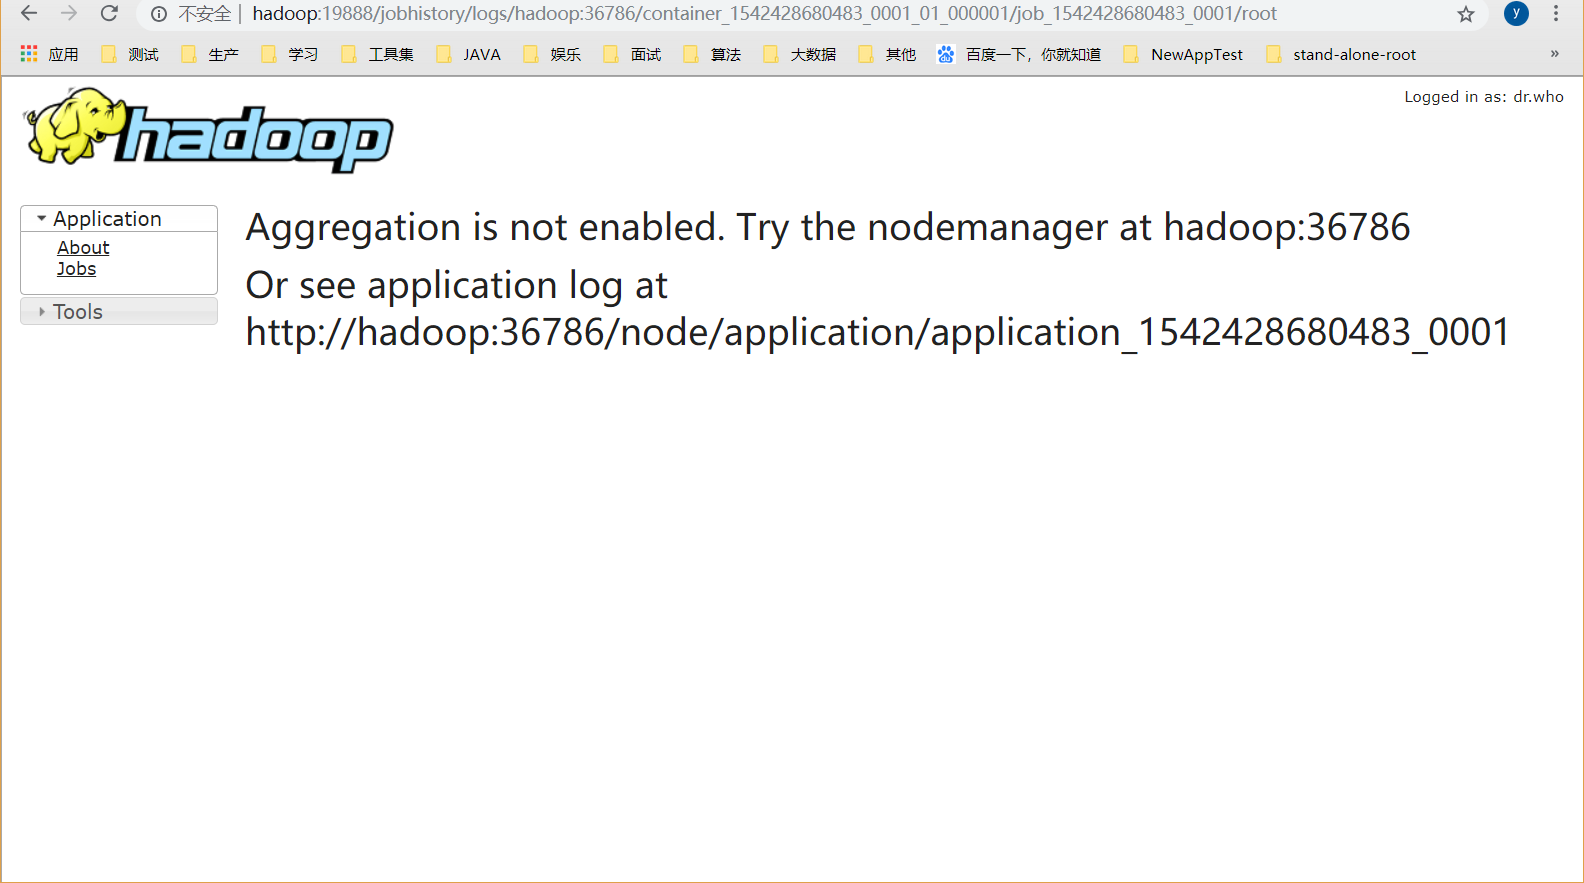This screenshot has width=1584, height=883.
Task: Open the Apps grid shortcut 应用
Action: pos(50,54)
